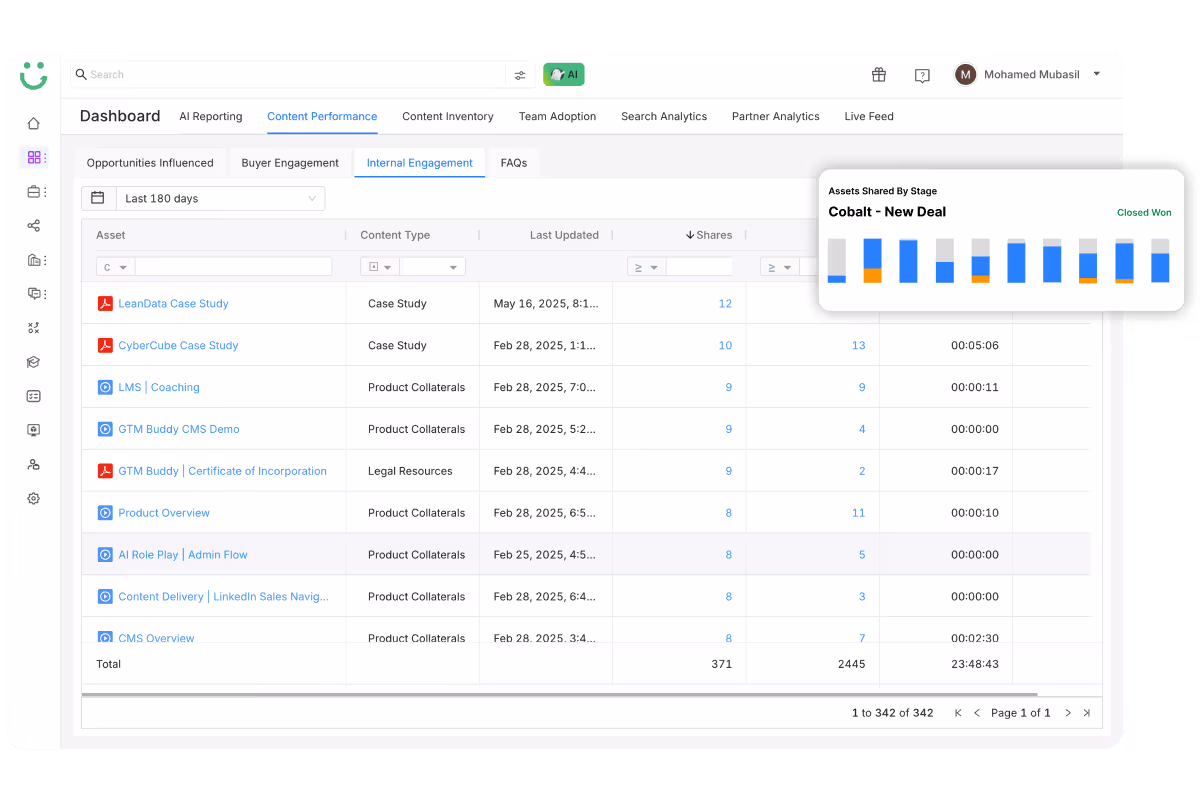Open the briefcase icon in sidebar
This screenshot has height=800, width=1200.
point(33,191)
